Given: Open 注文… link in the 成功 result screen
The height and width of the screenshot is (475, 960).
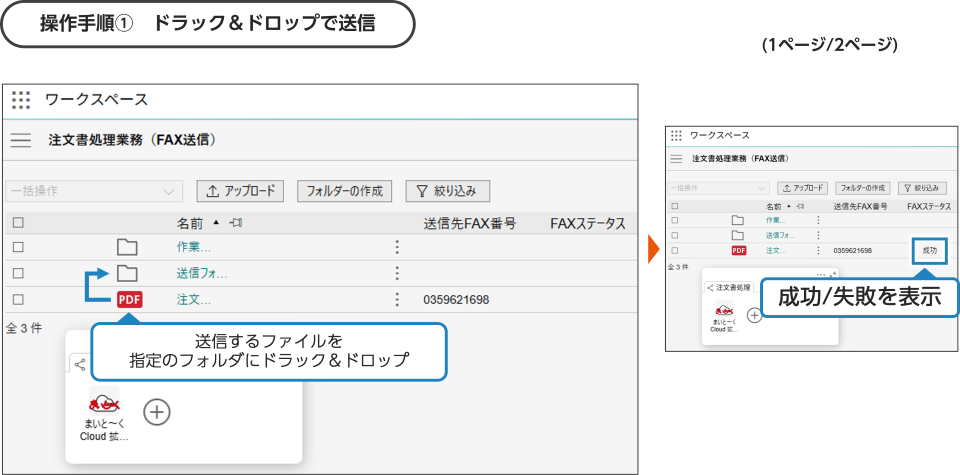Looking at the screenshot, I should (x=776, y=250).
